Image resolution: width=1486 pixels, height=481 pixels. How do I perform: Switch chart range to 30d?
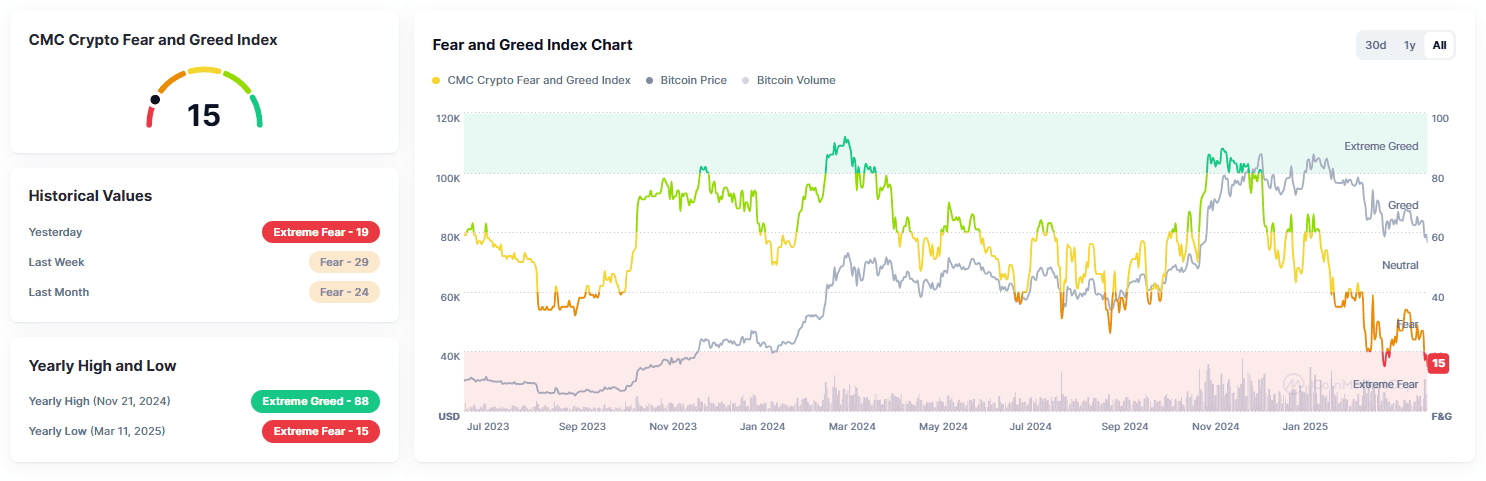(x=1376, y=45)
